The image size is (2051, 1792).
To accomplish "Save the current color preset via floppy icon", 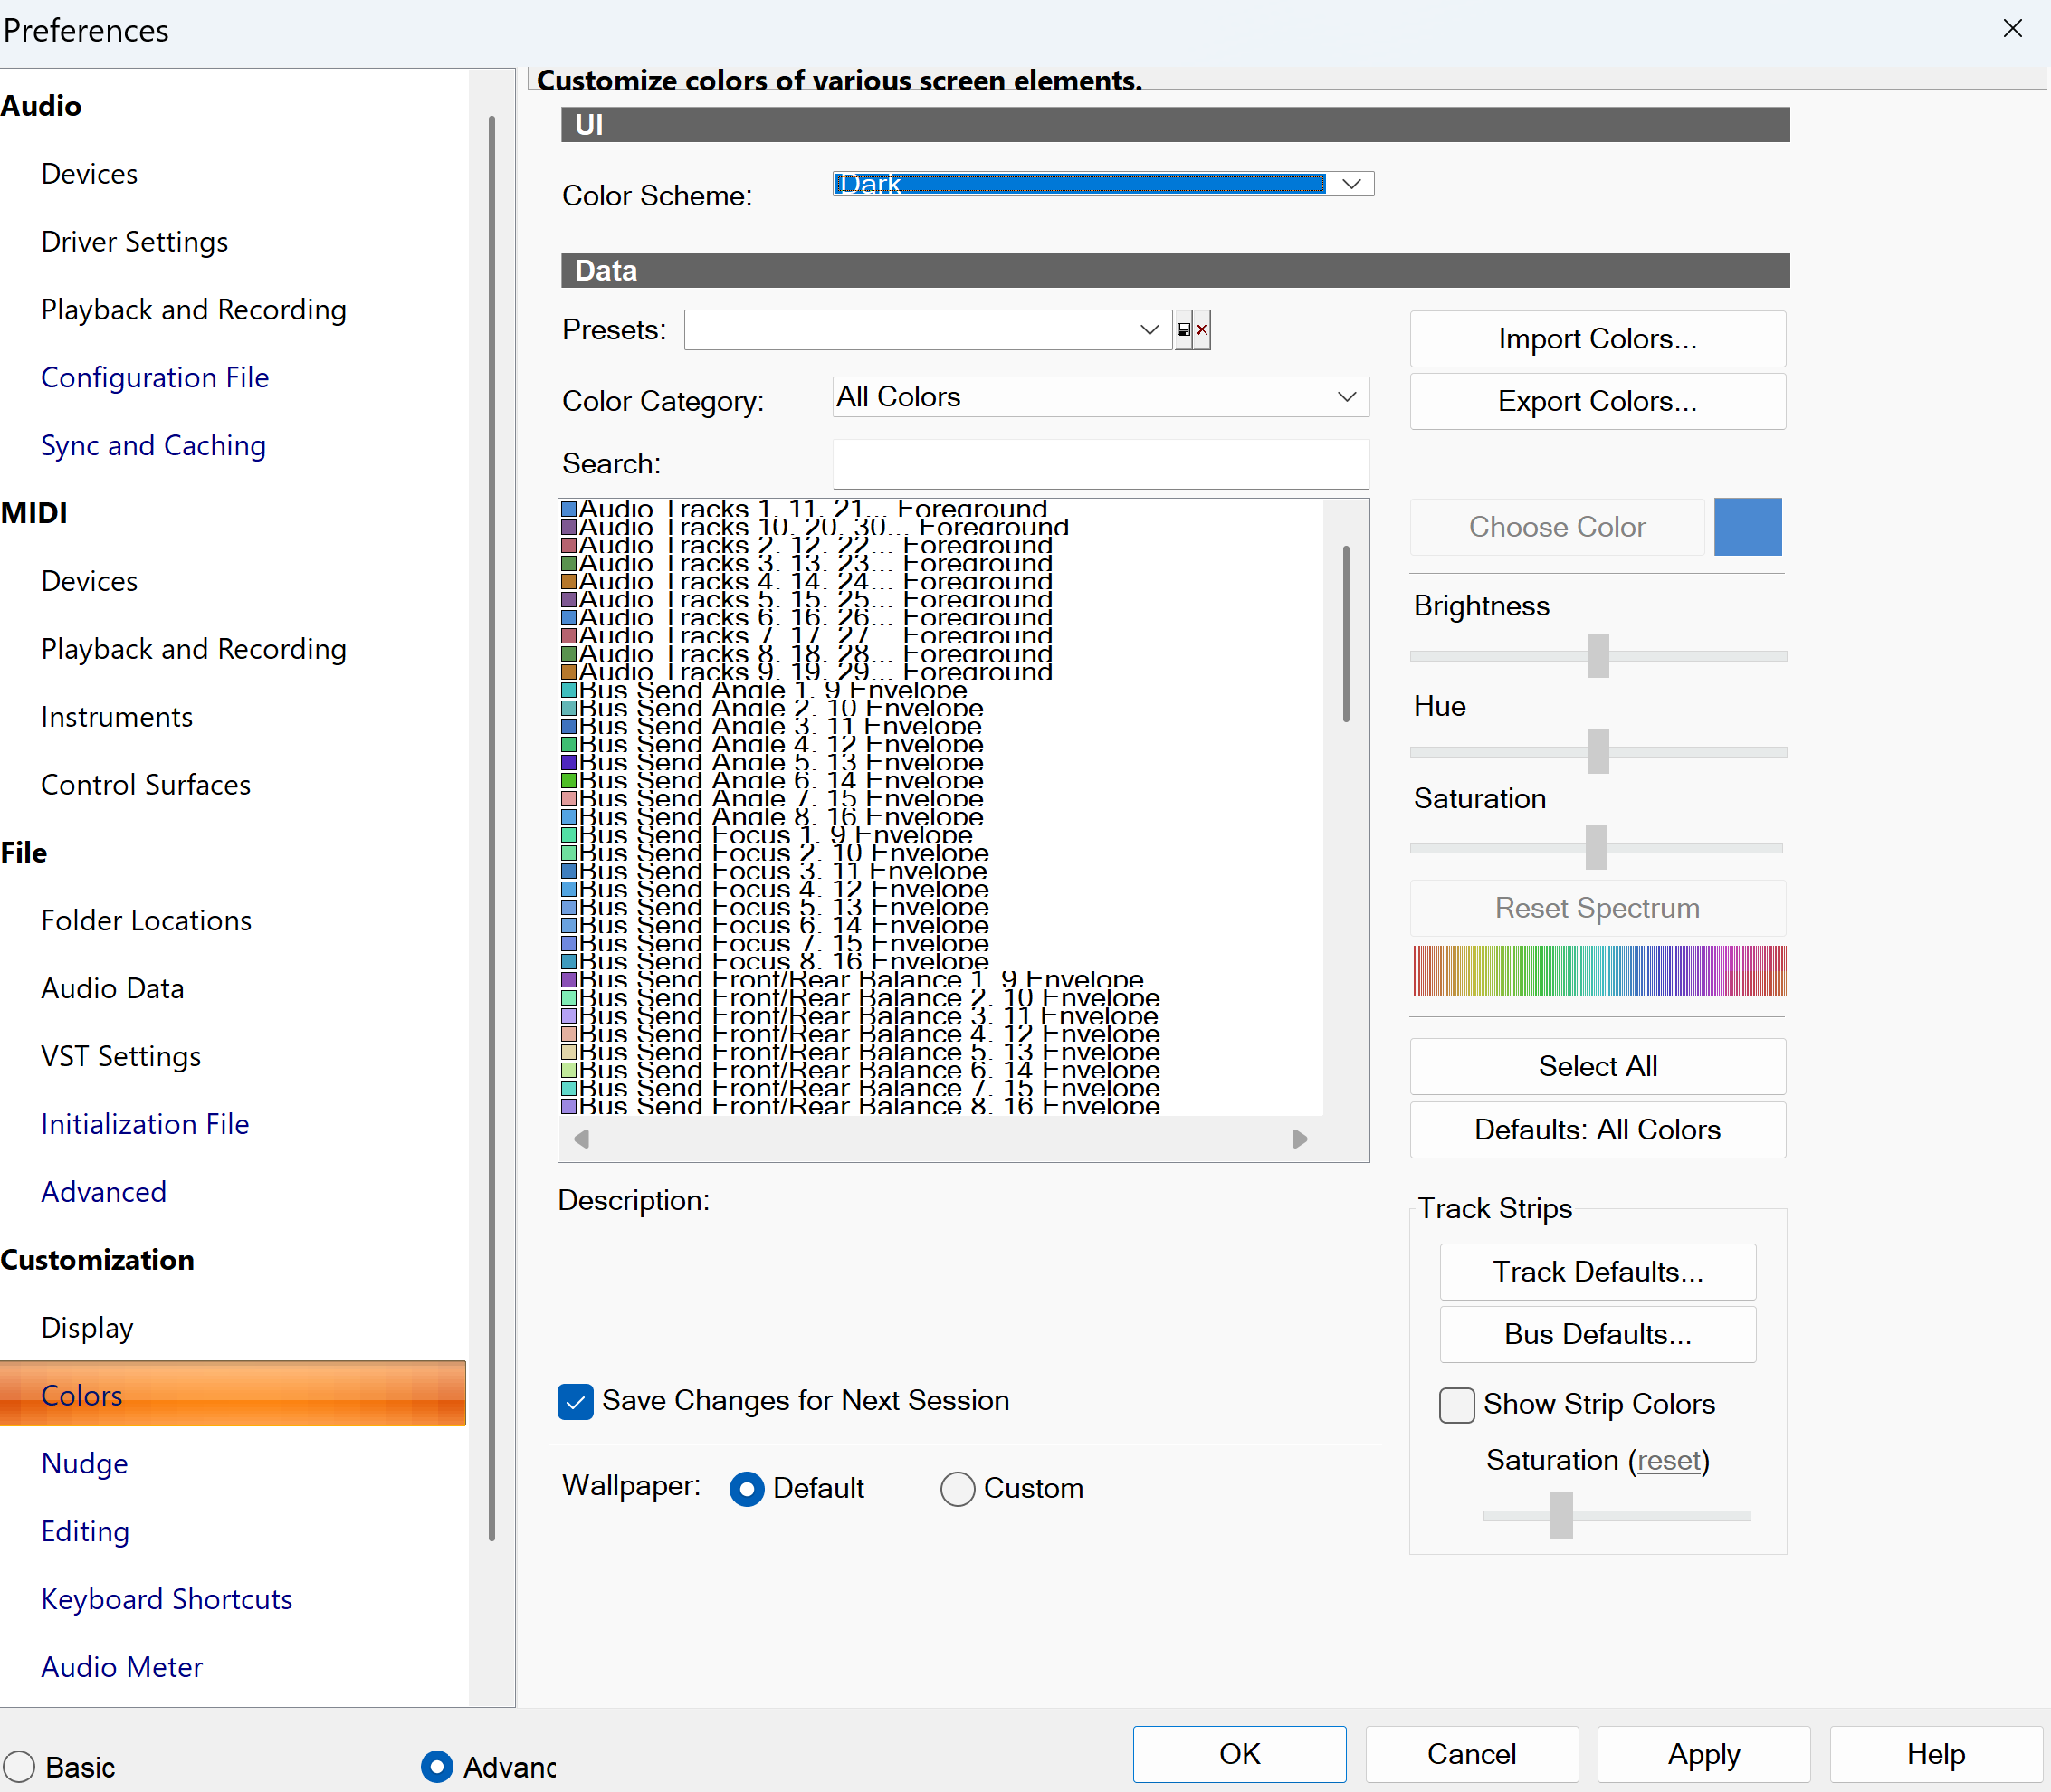I will [x=1184, y=329].
